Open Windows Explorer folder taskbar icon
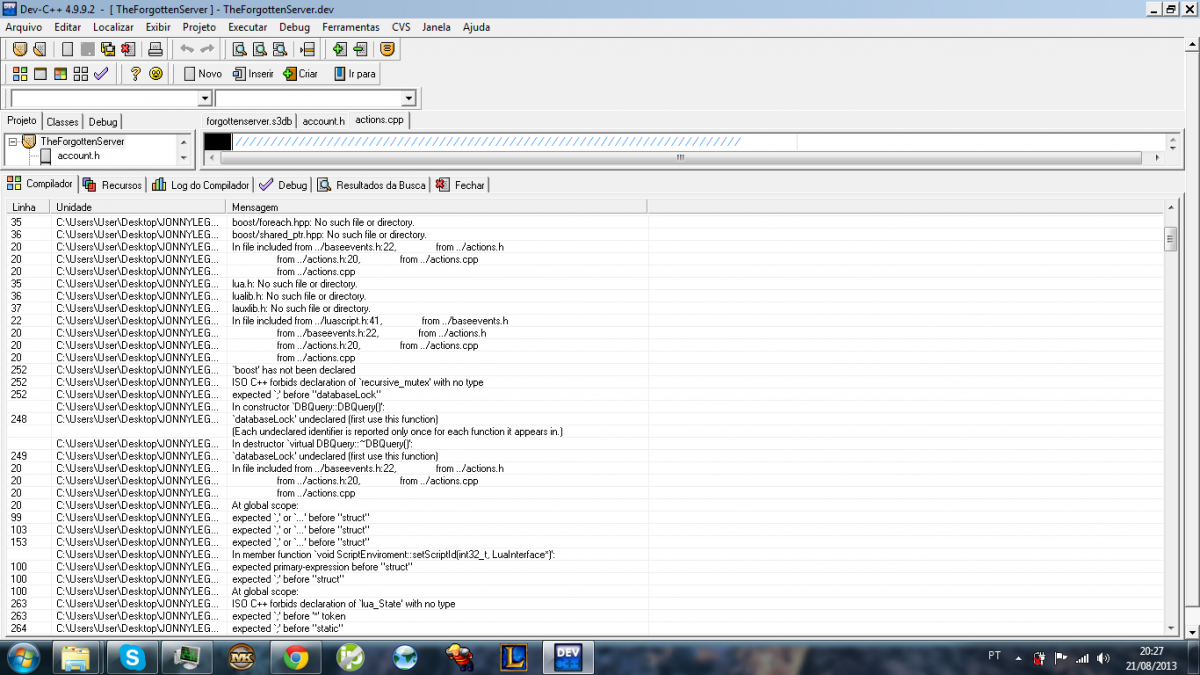This screenshot has height=675, width=1200. click(x=78, y=657)
